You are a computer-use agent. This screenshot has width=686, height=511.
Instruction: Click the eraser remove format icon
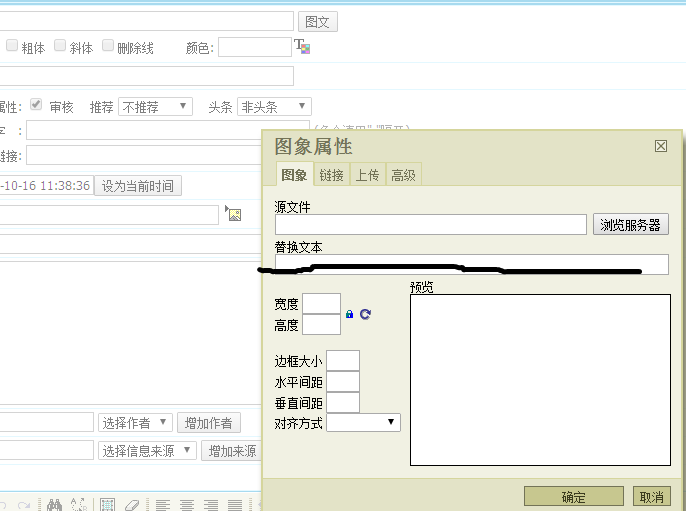click(132, 504)
